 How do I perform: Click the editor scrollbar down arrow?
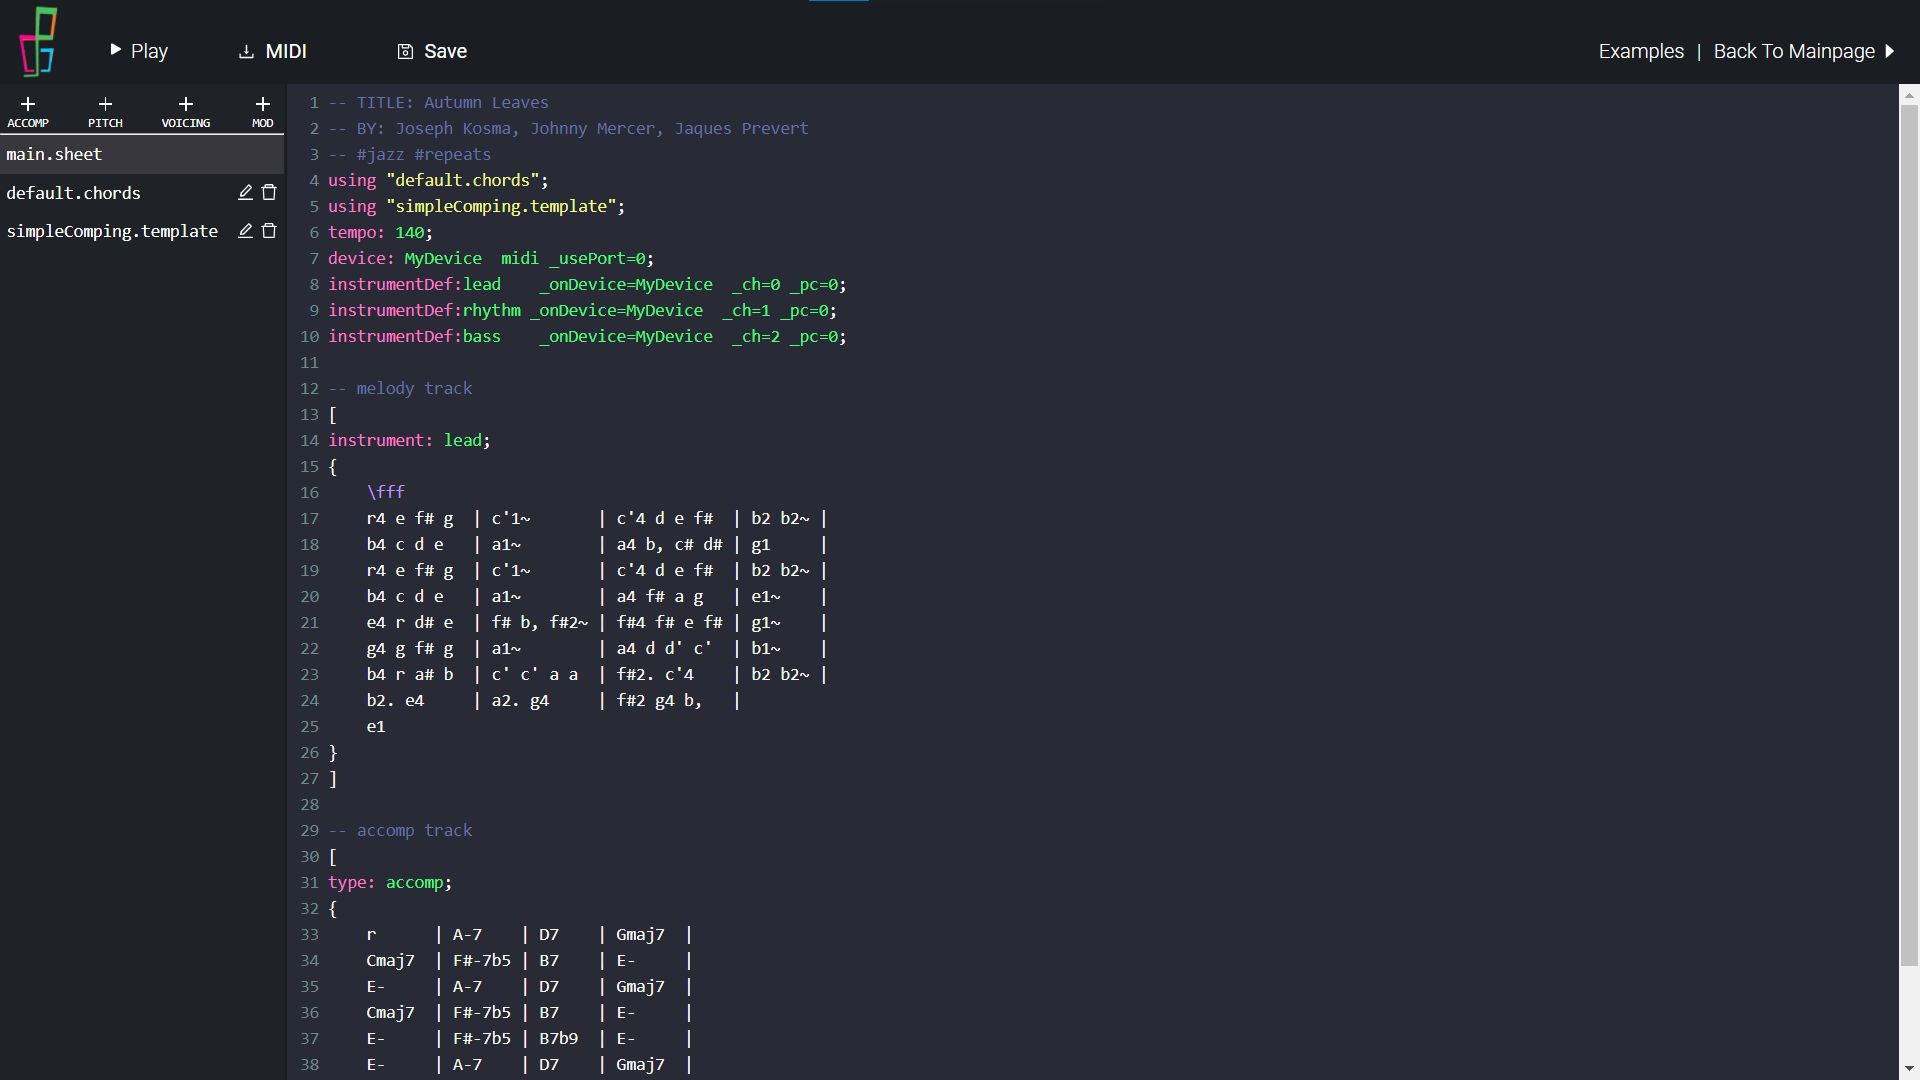click(x=1909, y=1069)
